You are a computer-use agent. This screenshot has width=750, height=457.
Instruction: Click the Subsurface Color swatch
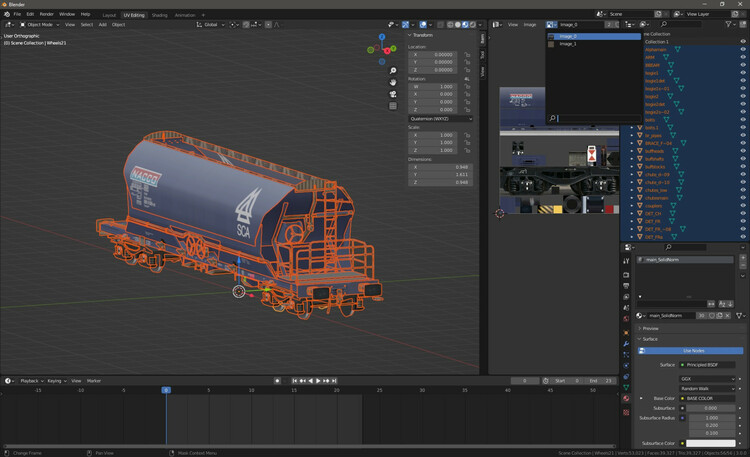[x=710, y=444]
